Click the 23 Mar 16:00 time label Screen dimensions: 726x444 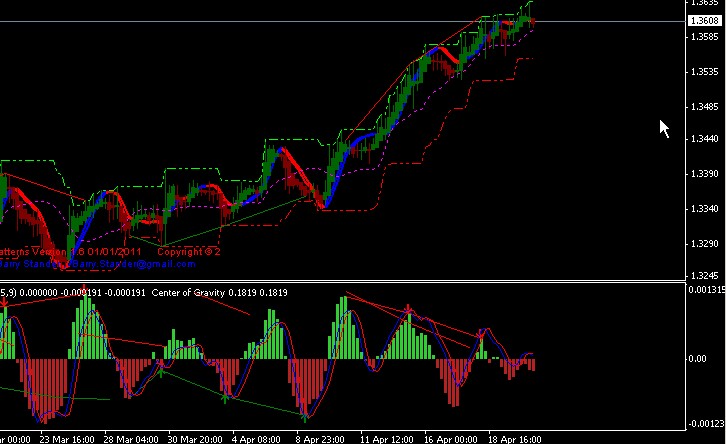[67, 439]
